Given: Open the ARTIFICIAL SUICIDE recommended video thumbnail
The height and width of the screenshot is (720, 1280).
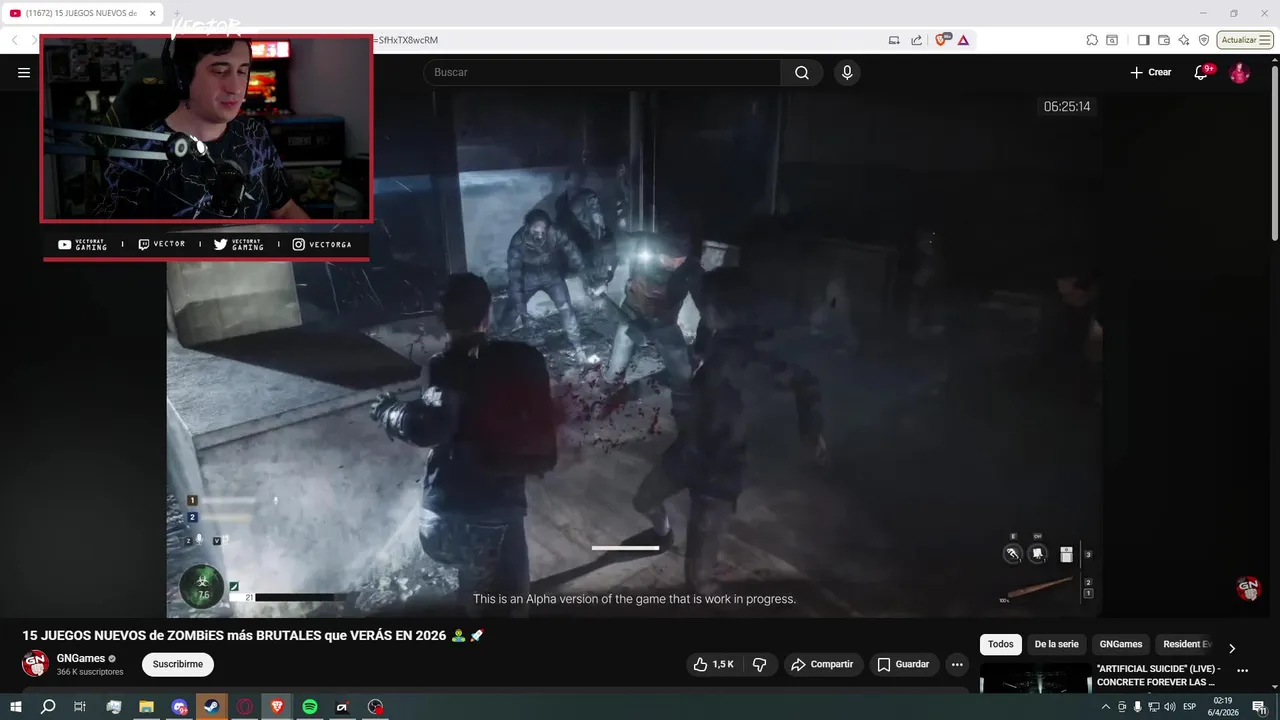Looking at the screenshot, I should tap(1035, 677).
